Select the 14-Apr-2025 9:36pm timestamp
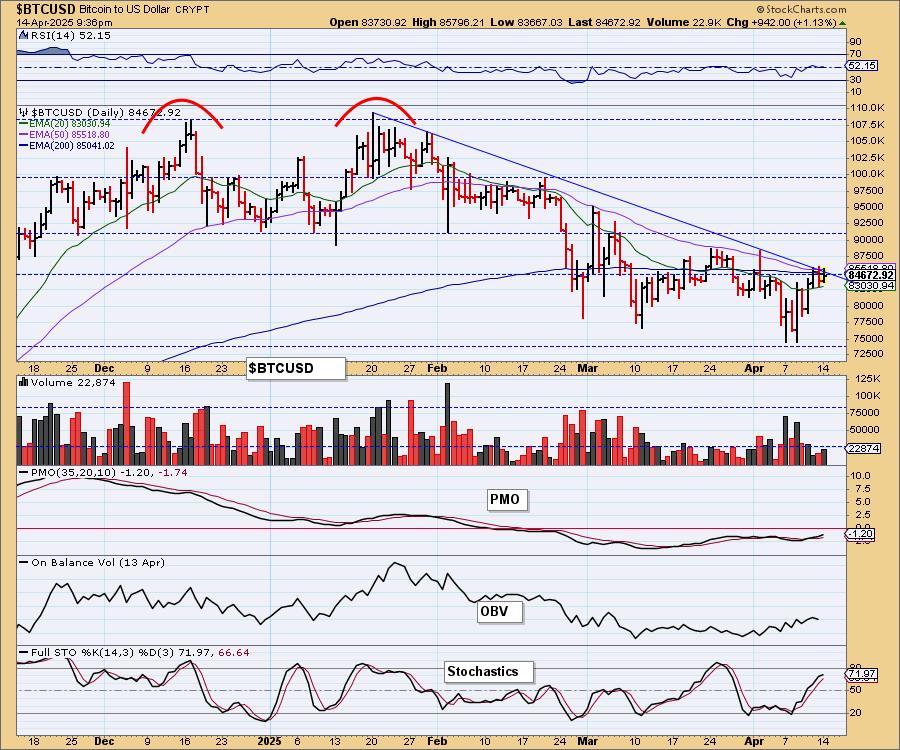Viewport: 900px width, 750px height. 64,22
